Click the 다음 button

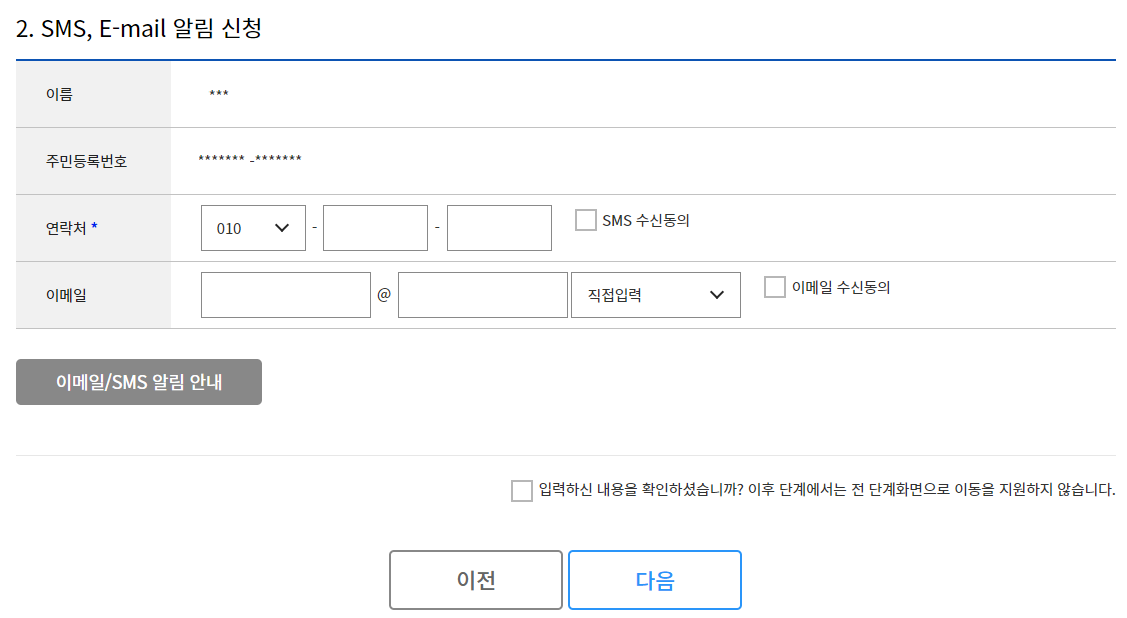(654, 580)
